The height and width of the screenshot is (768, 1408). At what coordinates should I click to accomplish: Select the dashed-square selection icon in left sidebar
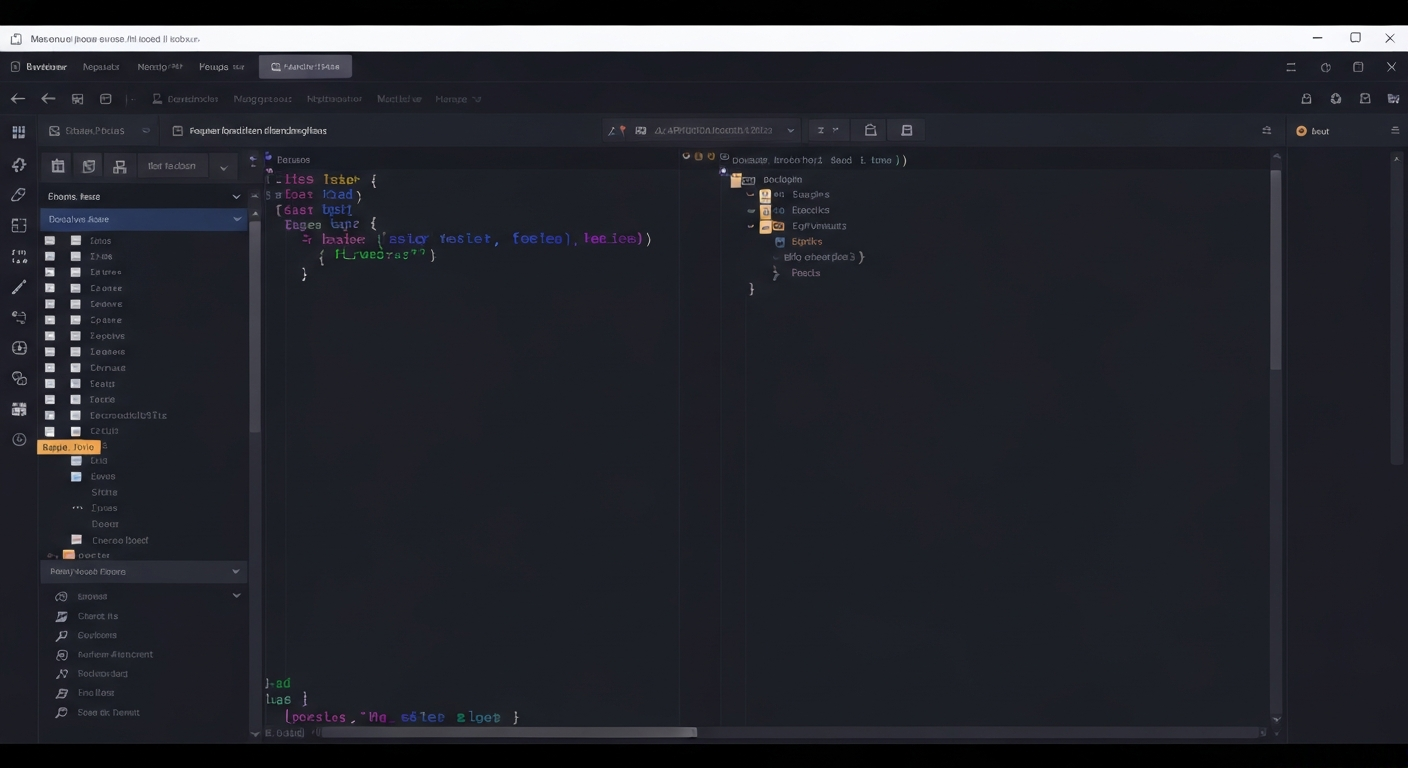[x=19, y=226]
